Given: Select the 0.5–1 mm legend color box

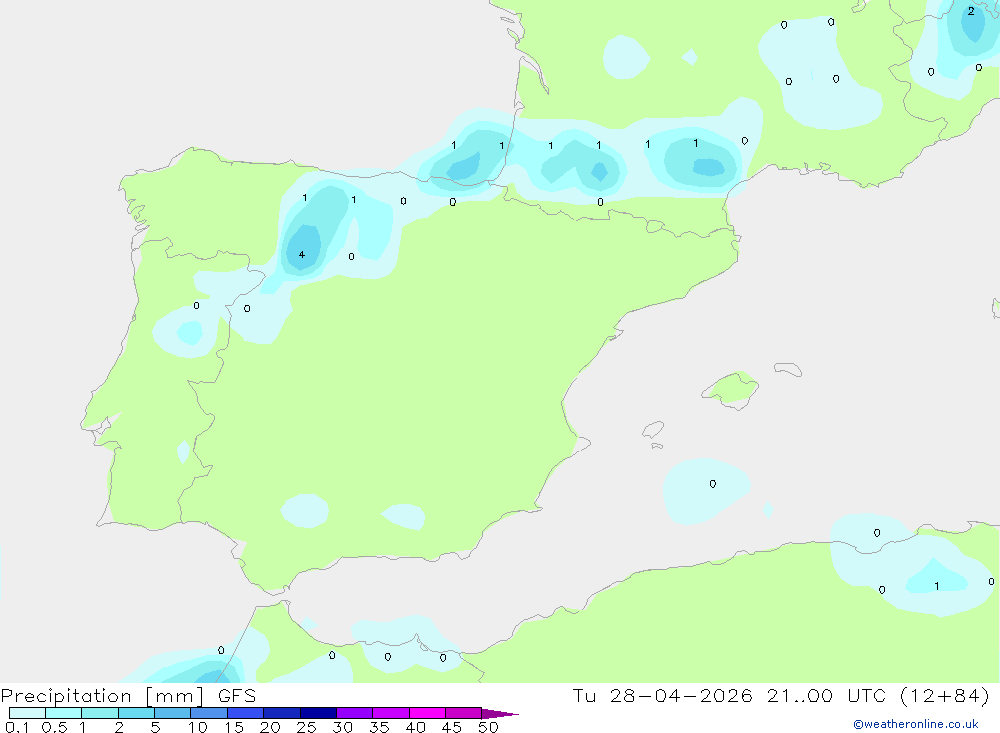Looking at the screenshot, I should [x=63, y=713].
